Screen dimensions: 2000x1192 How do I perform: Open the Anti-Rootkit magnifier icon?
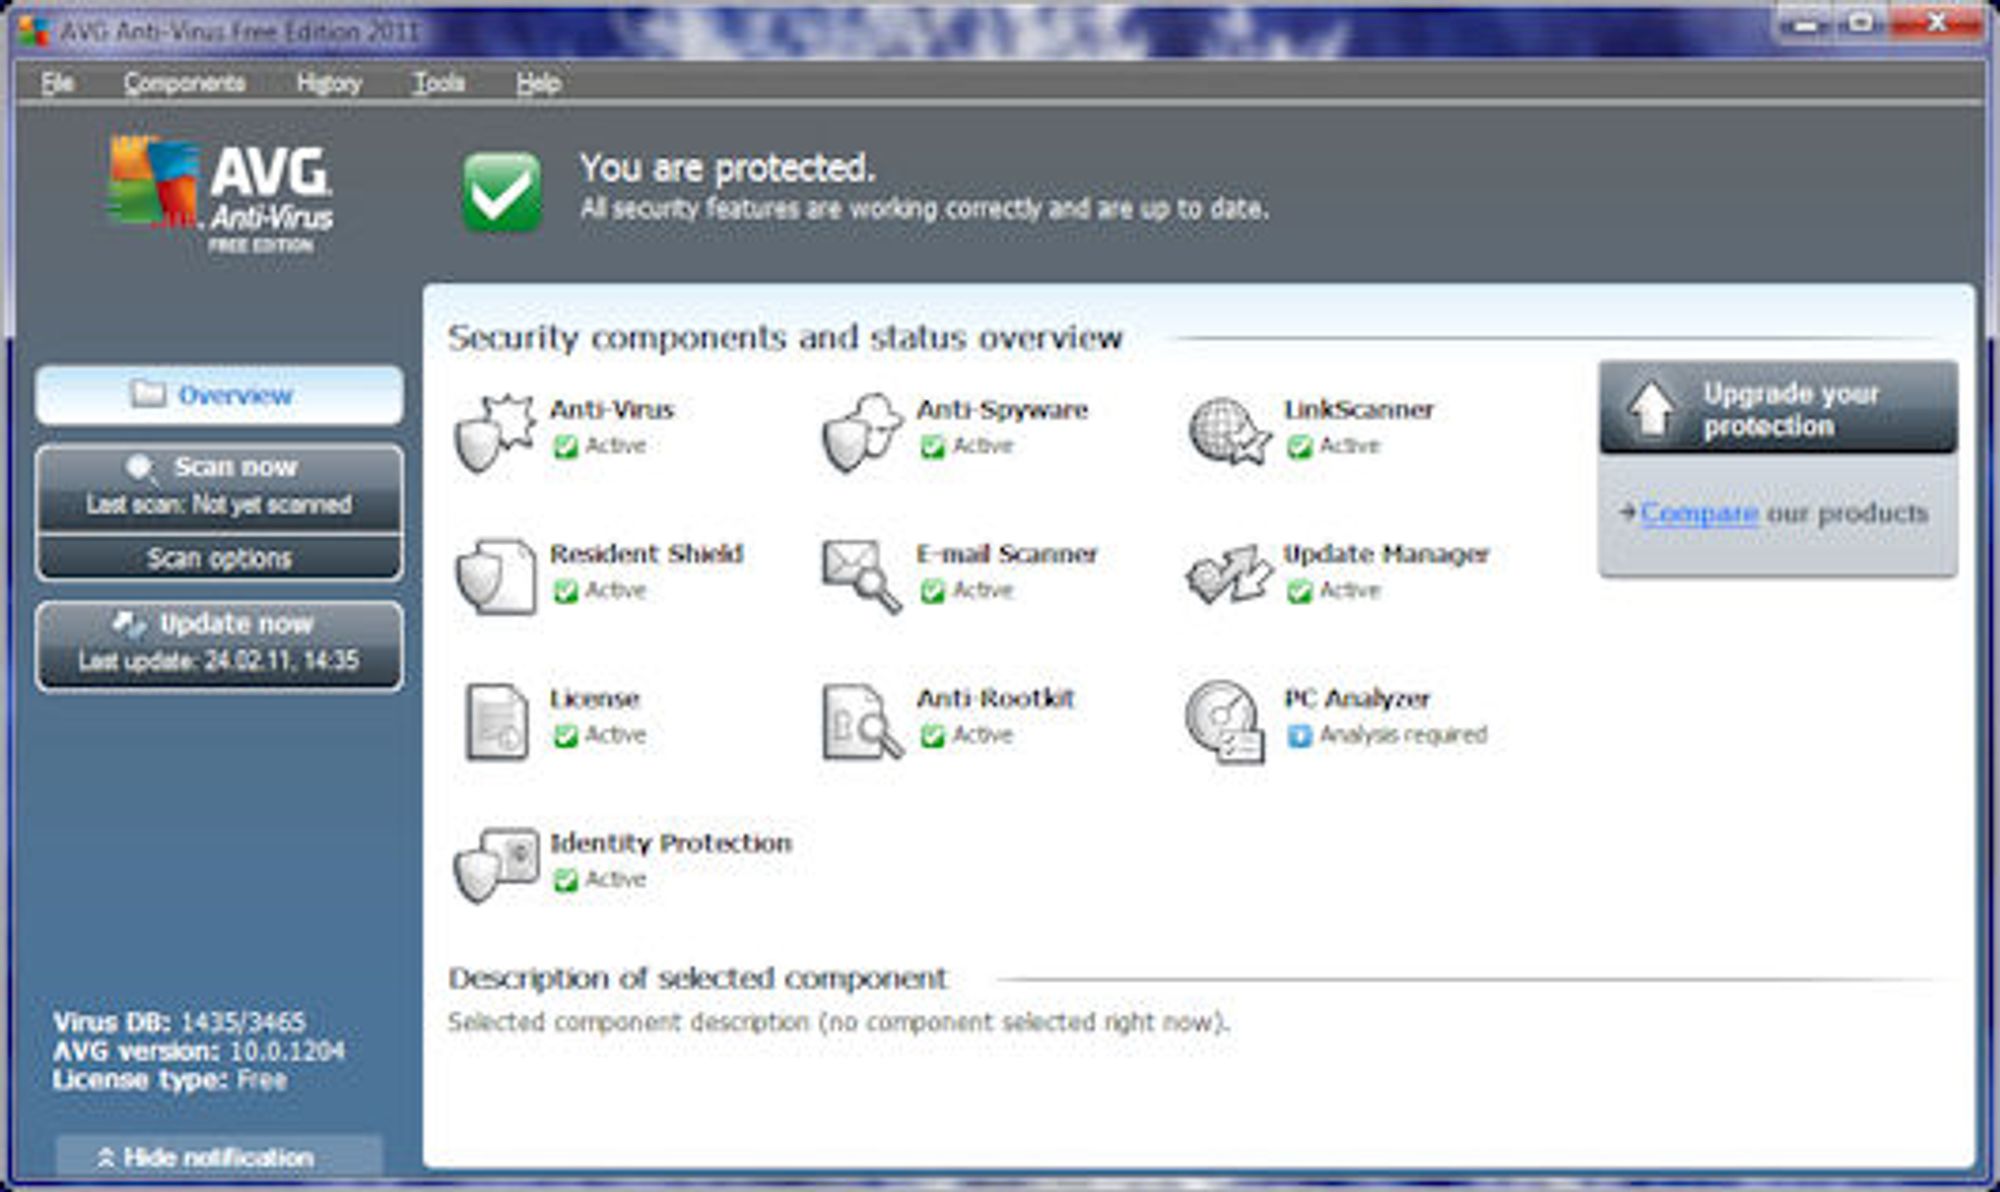(x=862, y=721)
